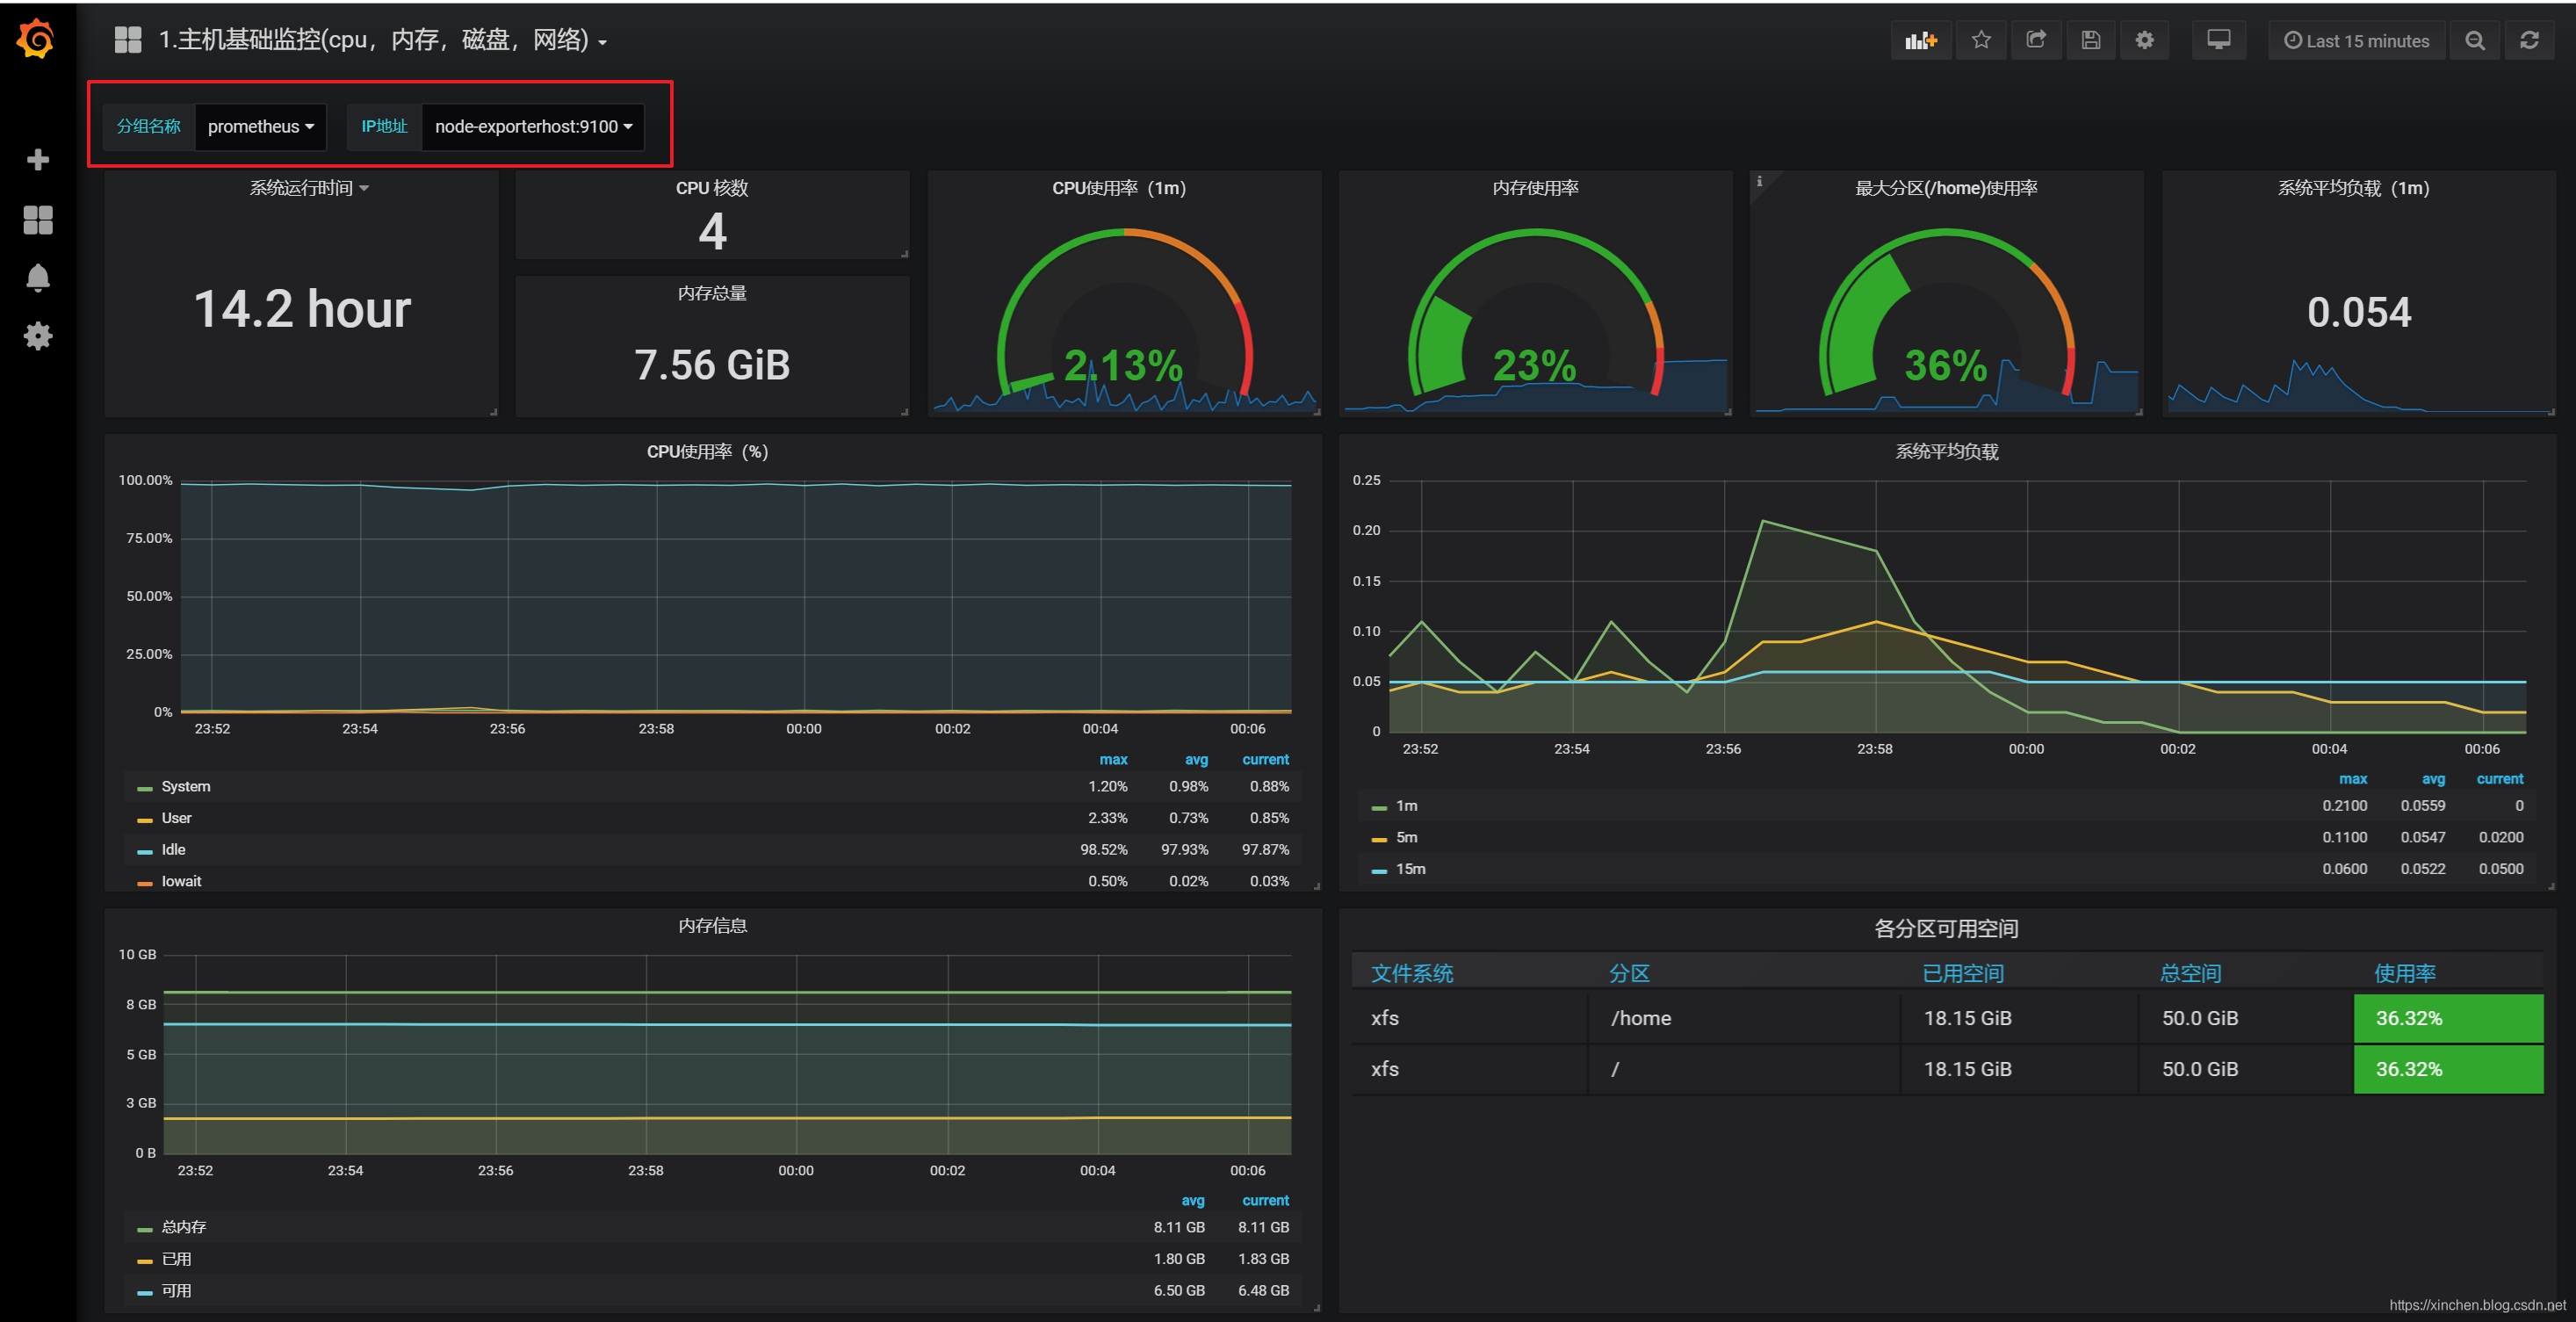Open the Create plus menu in sidebar

[x=38, y=160]
